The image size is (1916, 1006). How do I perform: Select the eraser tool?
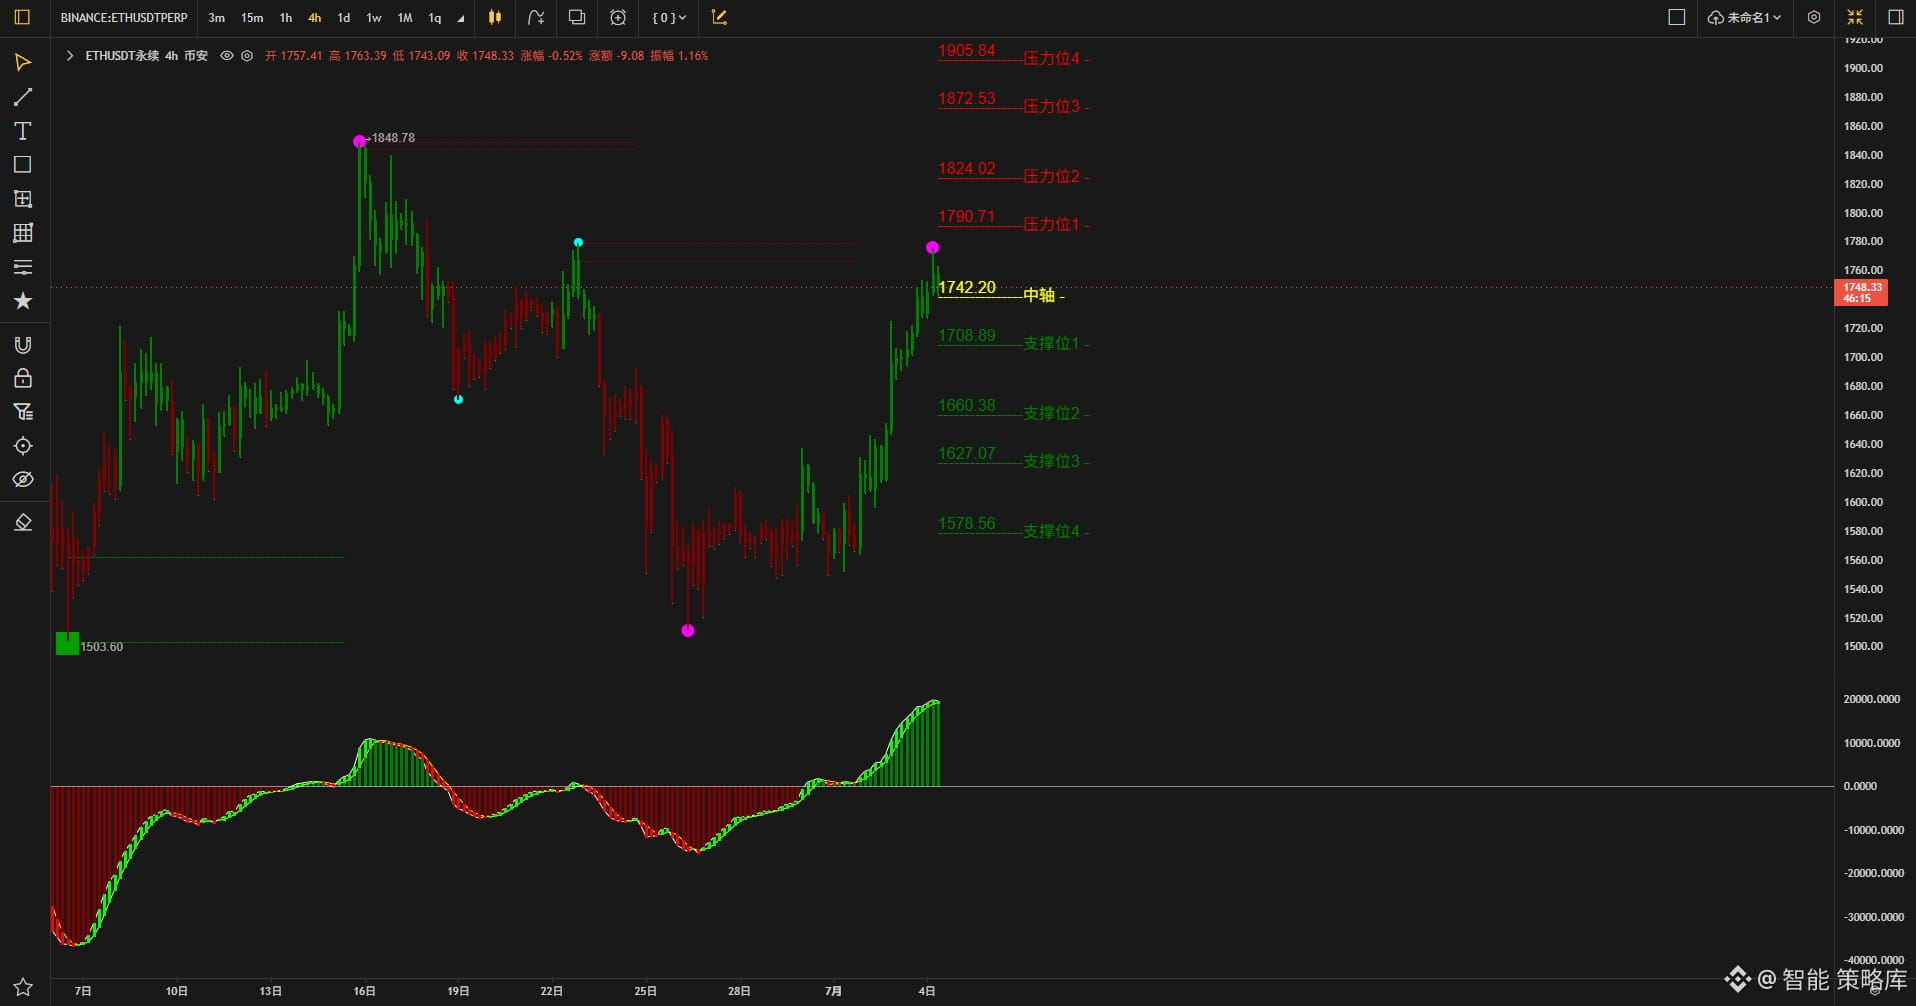tap(23, 523)
